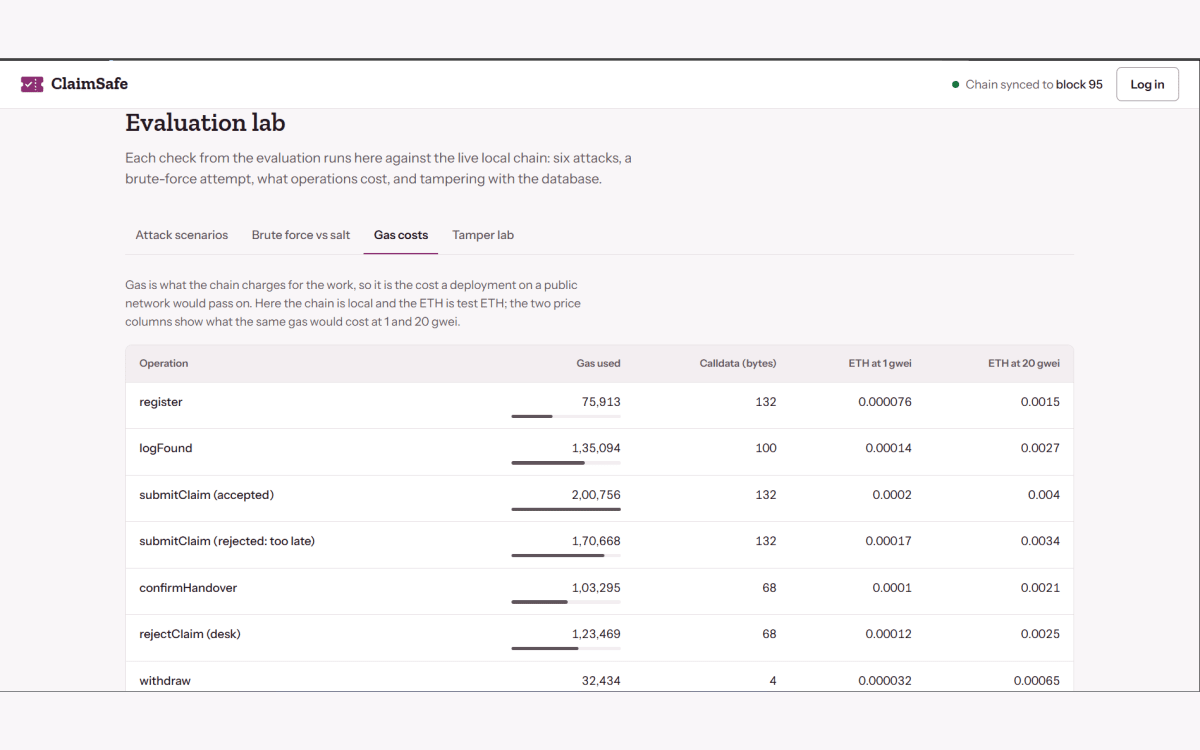This screenshot has height=750, width=1200.
Task: Click the 0.000076 ETH cell
Action: [x=885, y=402]
